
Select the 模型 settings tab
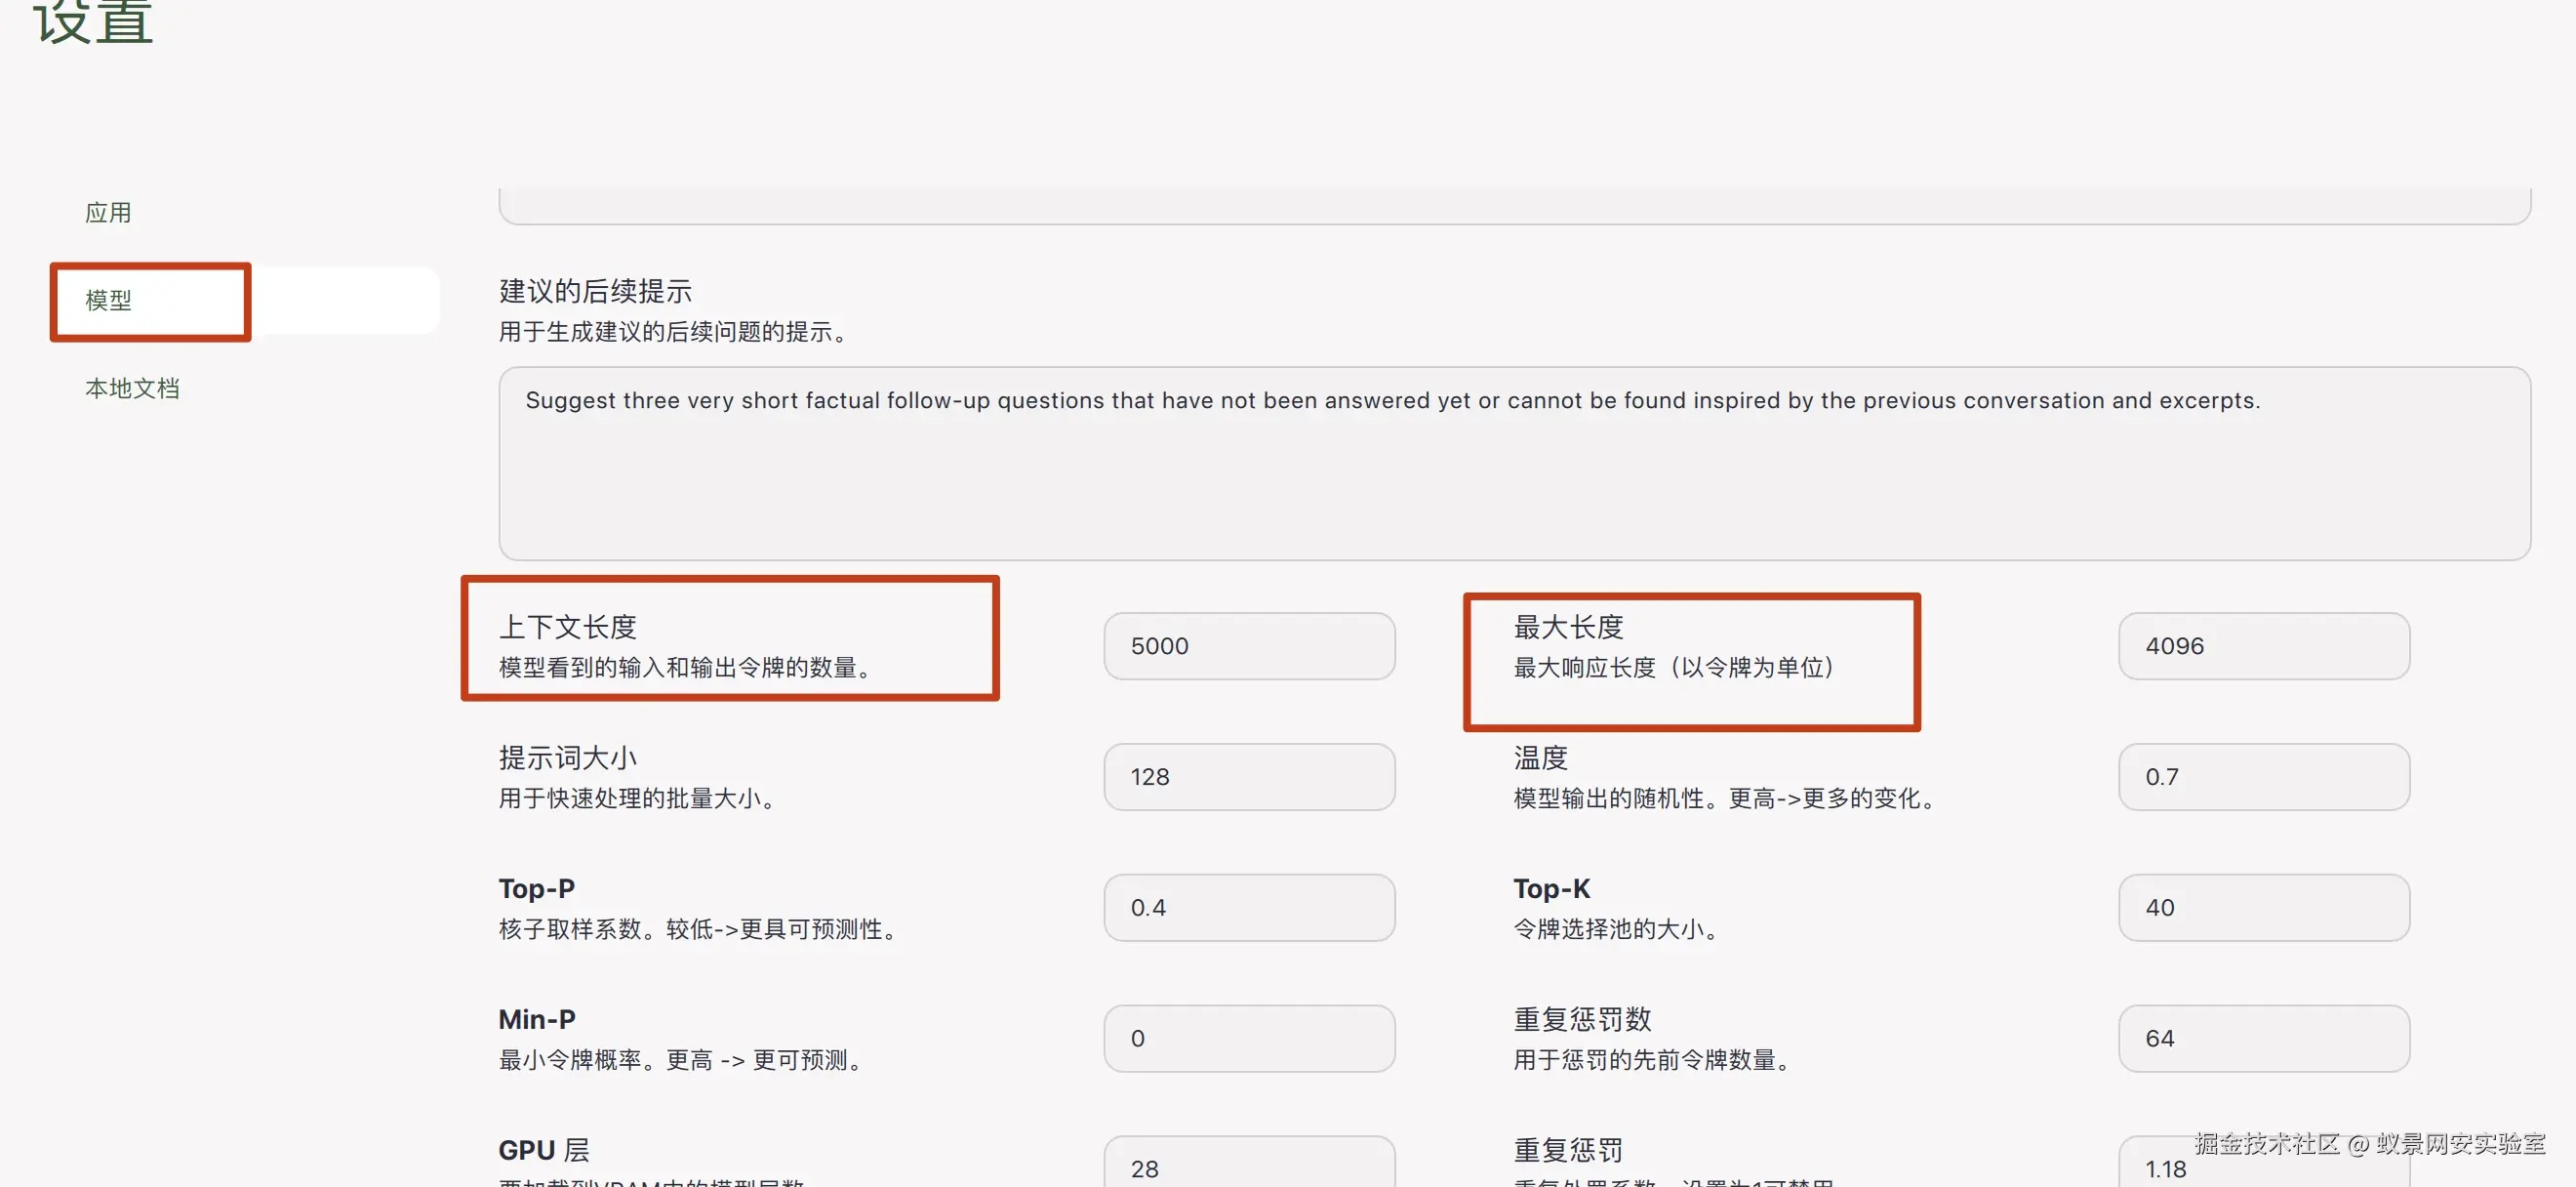click(x=108, y=300)
